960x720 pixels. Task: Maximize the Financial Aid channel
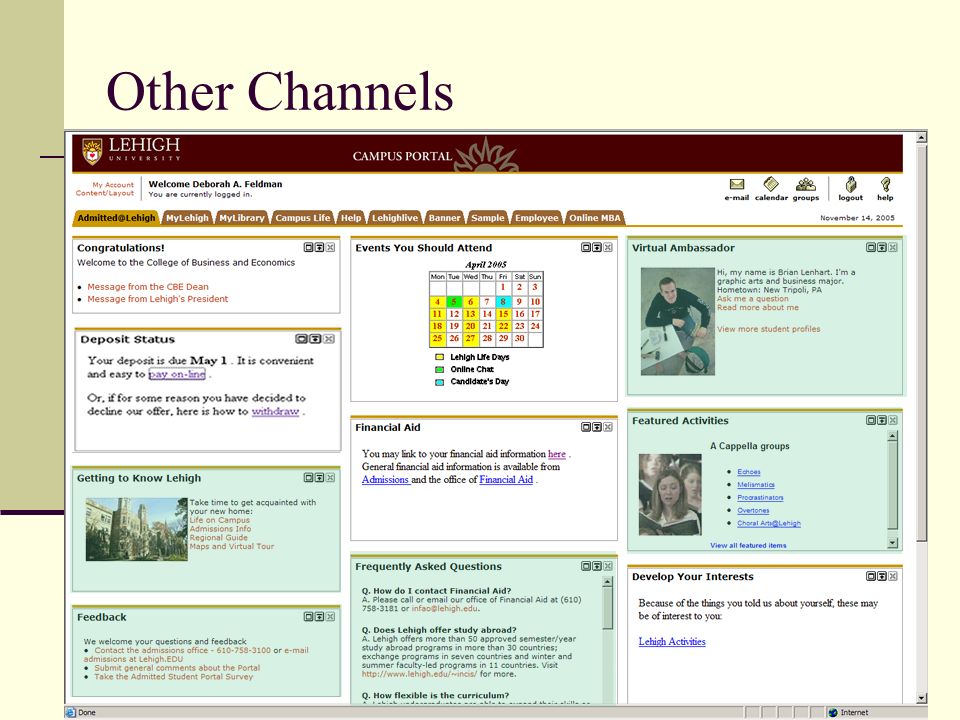586,427
